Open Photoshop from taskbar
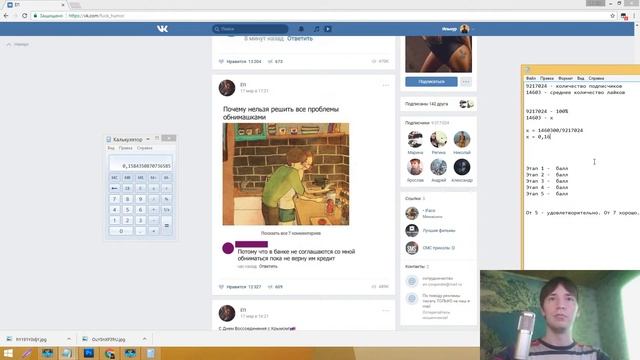 pyautogui.click(x=89, y=353)
